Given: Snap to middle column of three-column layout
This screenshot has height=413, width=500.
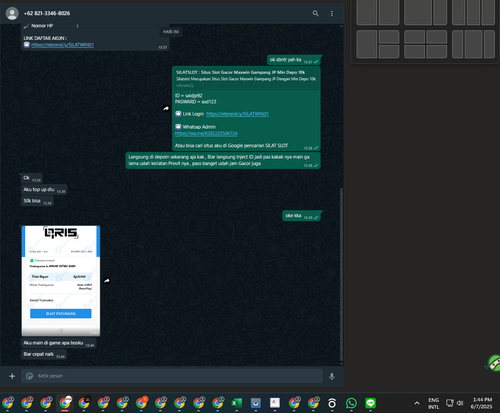Looking at the screenshot, I should pos(473,12).
